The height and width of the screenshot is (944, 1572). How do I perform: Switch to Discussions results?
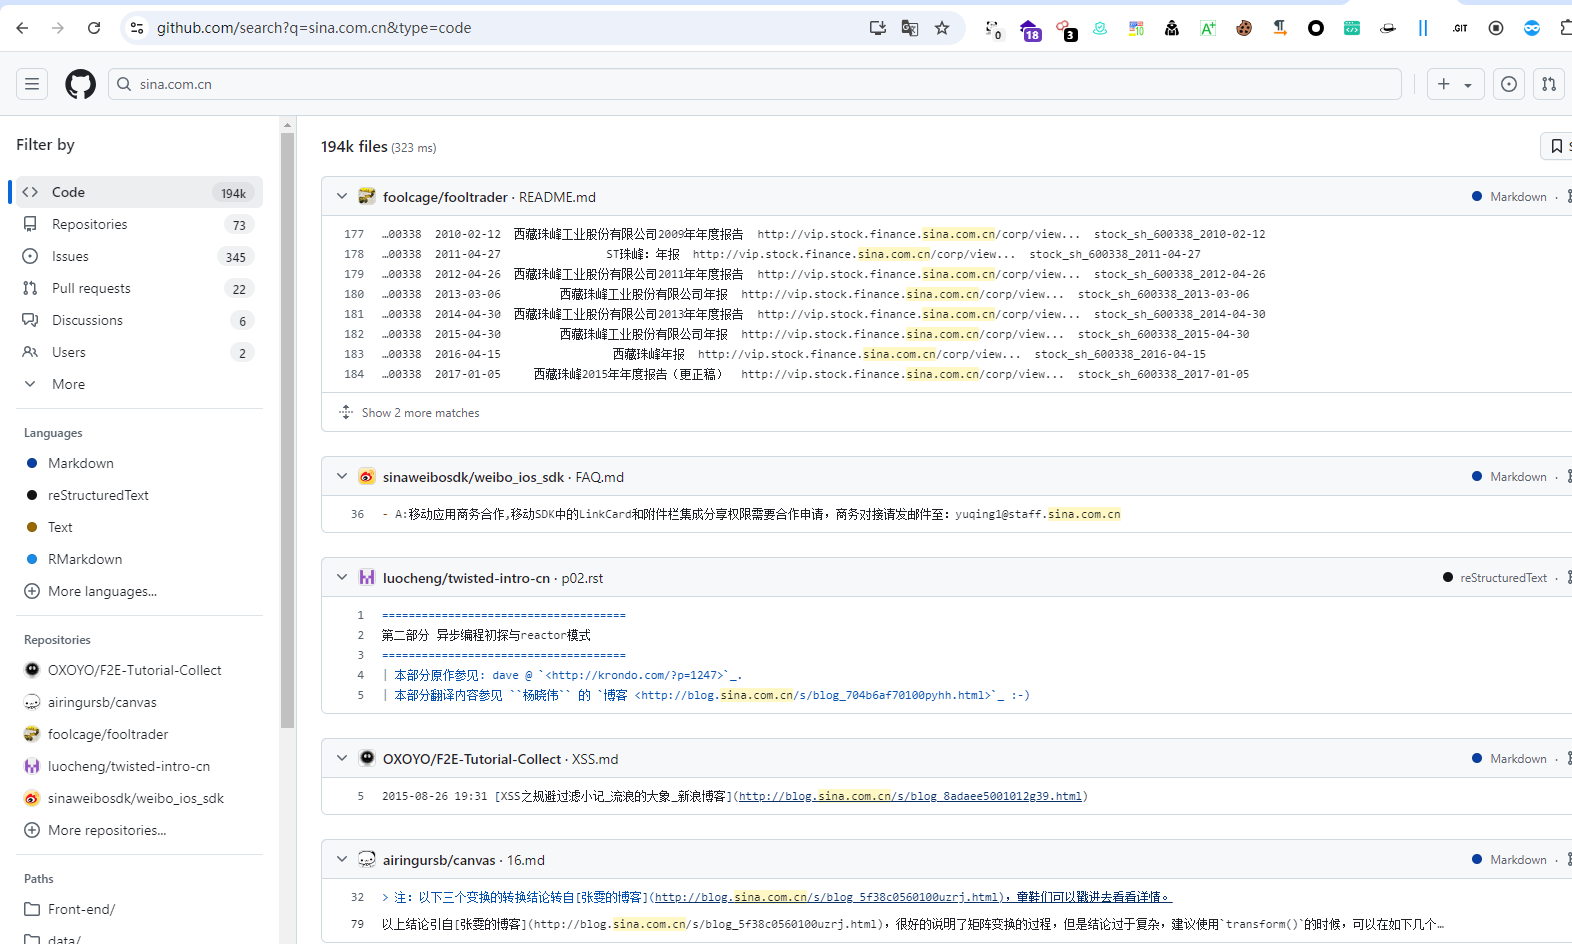coord(87,320)
